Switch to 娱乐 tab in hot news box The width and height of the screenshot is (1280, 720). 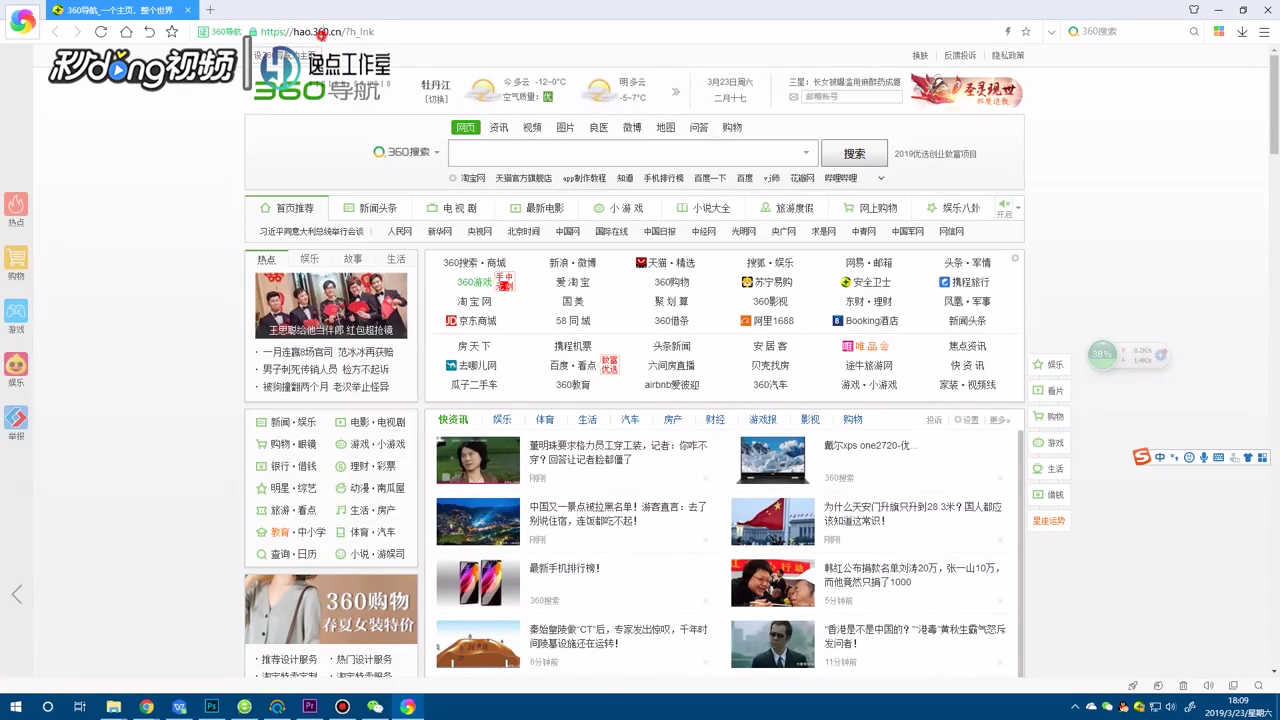(310, 259)
